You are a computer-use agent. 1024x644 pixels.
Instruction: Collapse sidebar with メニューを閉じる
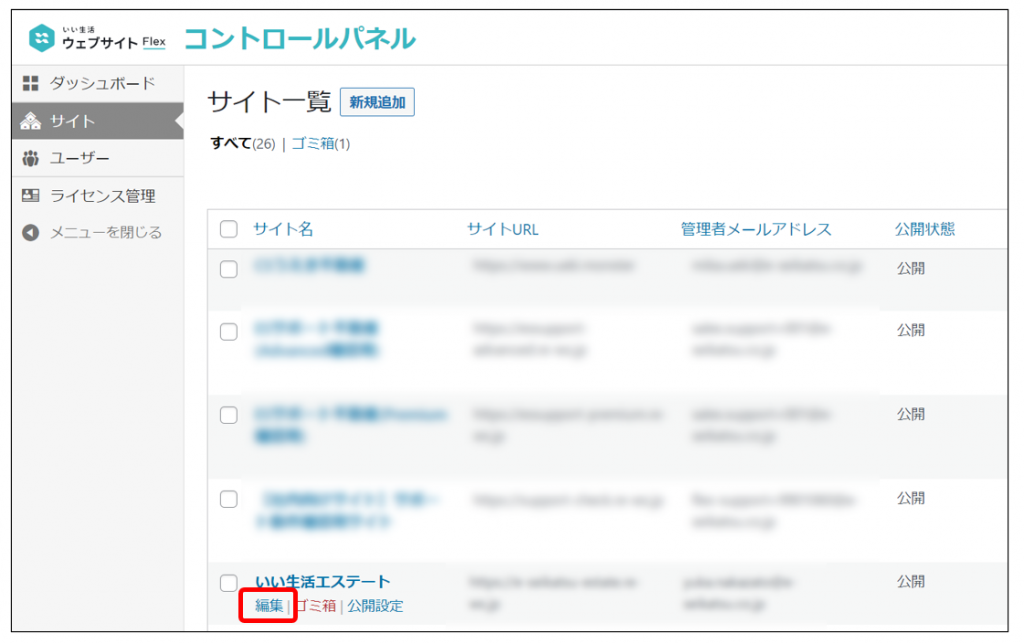click(105, 233)
